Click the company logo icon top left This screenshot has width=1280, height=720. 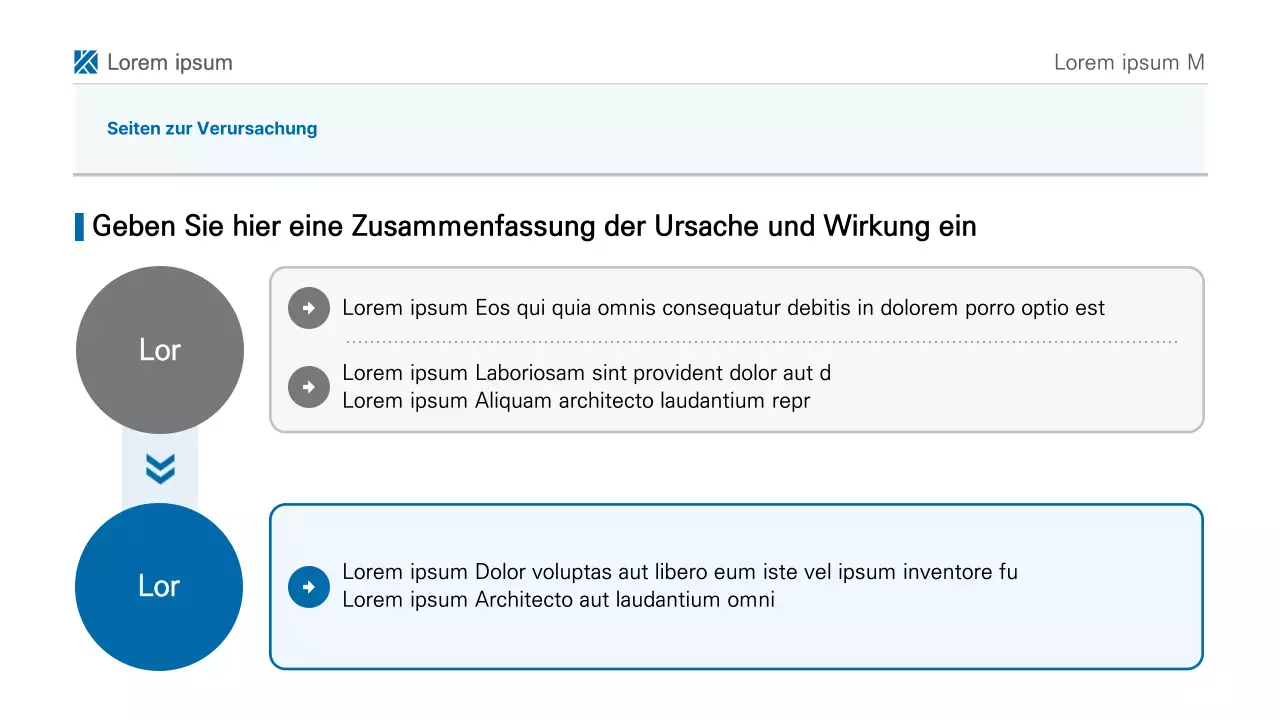85,62
